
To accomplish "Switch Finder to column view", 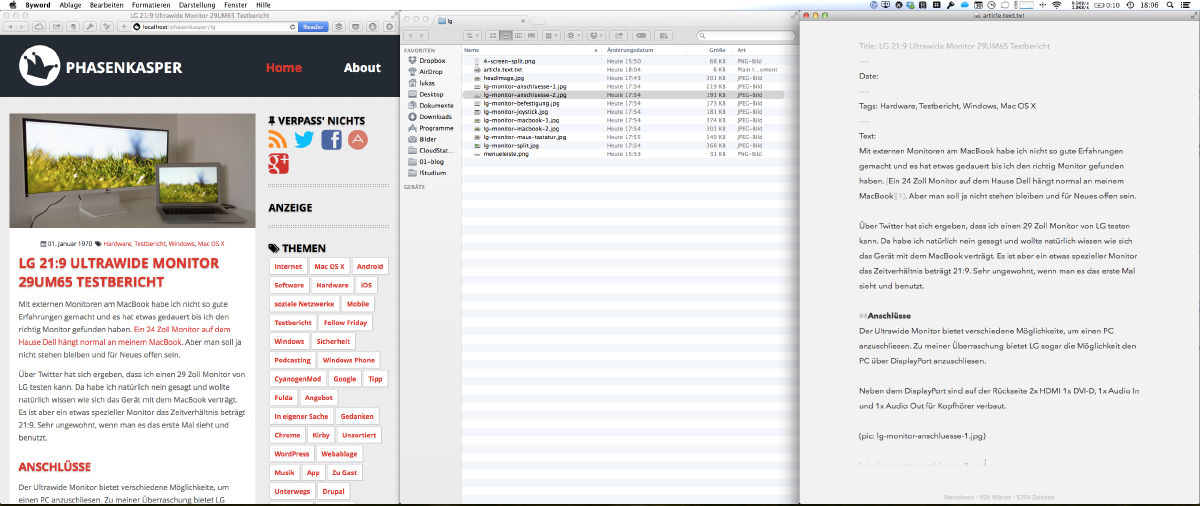I will (518, 35).
